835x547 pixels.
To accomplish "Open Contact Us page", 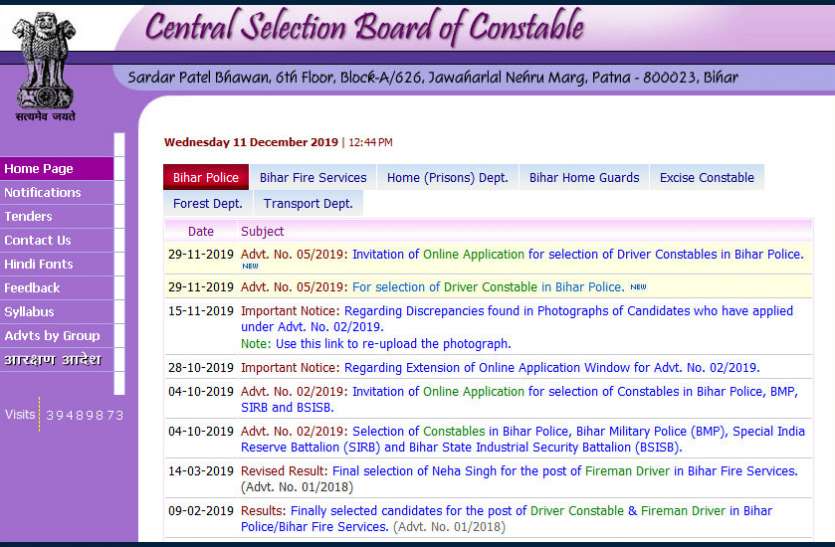I will [56, 240].
